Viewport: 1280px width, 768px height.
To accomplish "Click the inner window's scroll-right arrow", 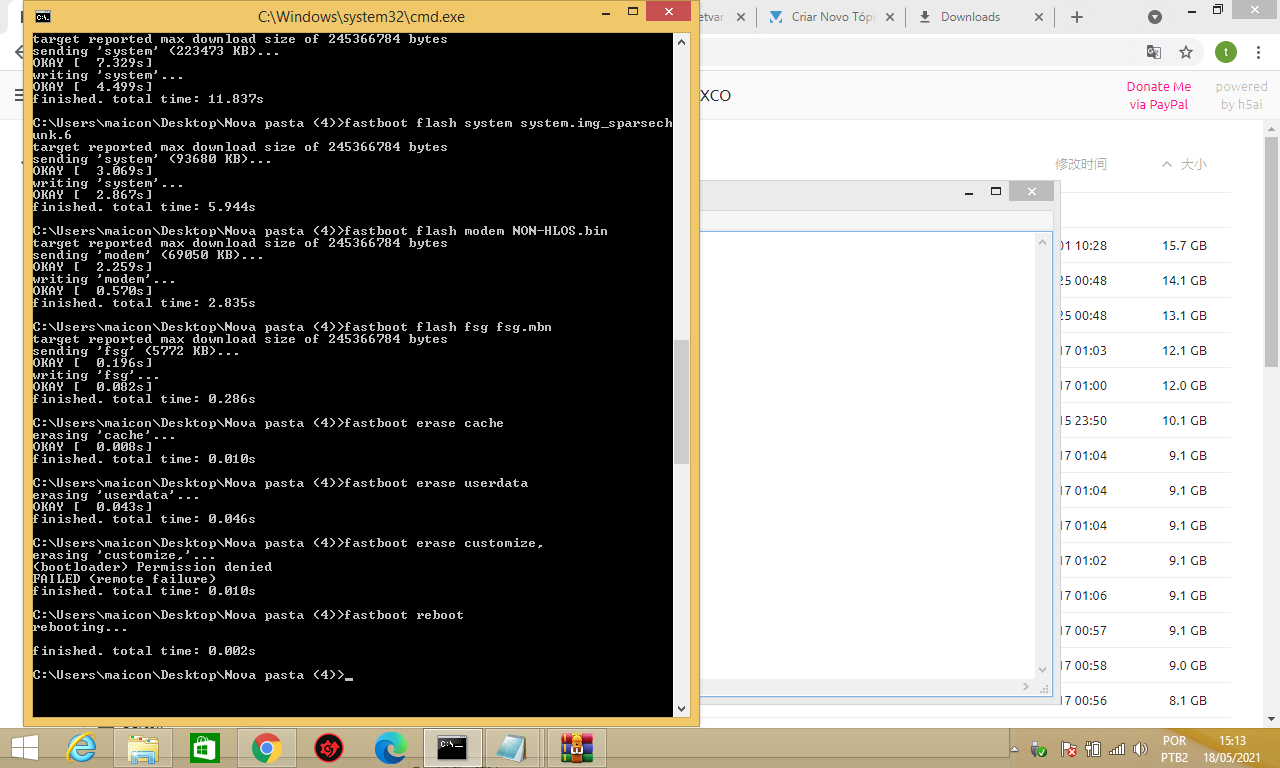I will (x=1026, y=687).
